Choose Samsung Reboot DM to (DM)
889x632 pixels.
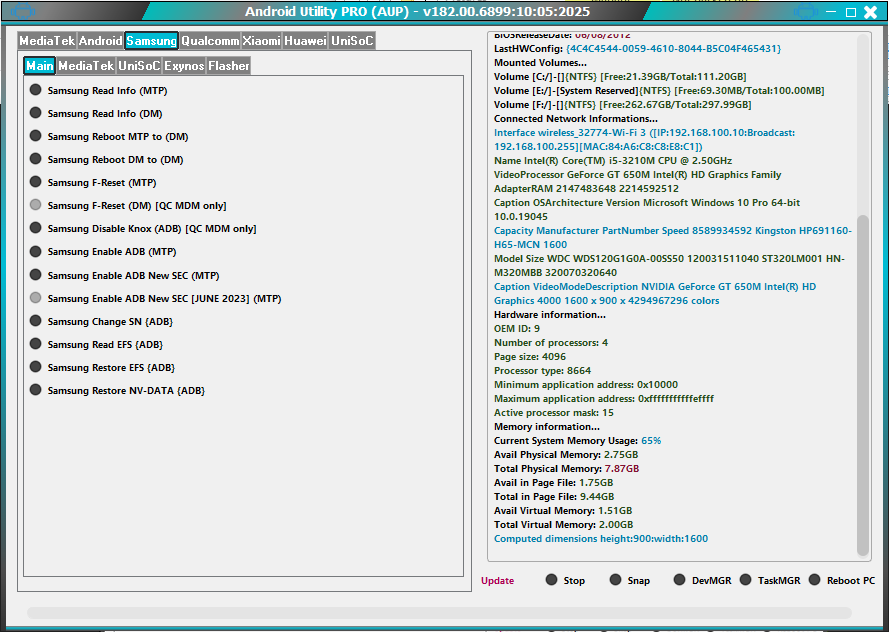[36, 159]
